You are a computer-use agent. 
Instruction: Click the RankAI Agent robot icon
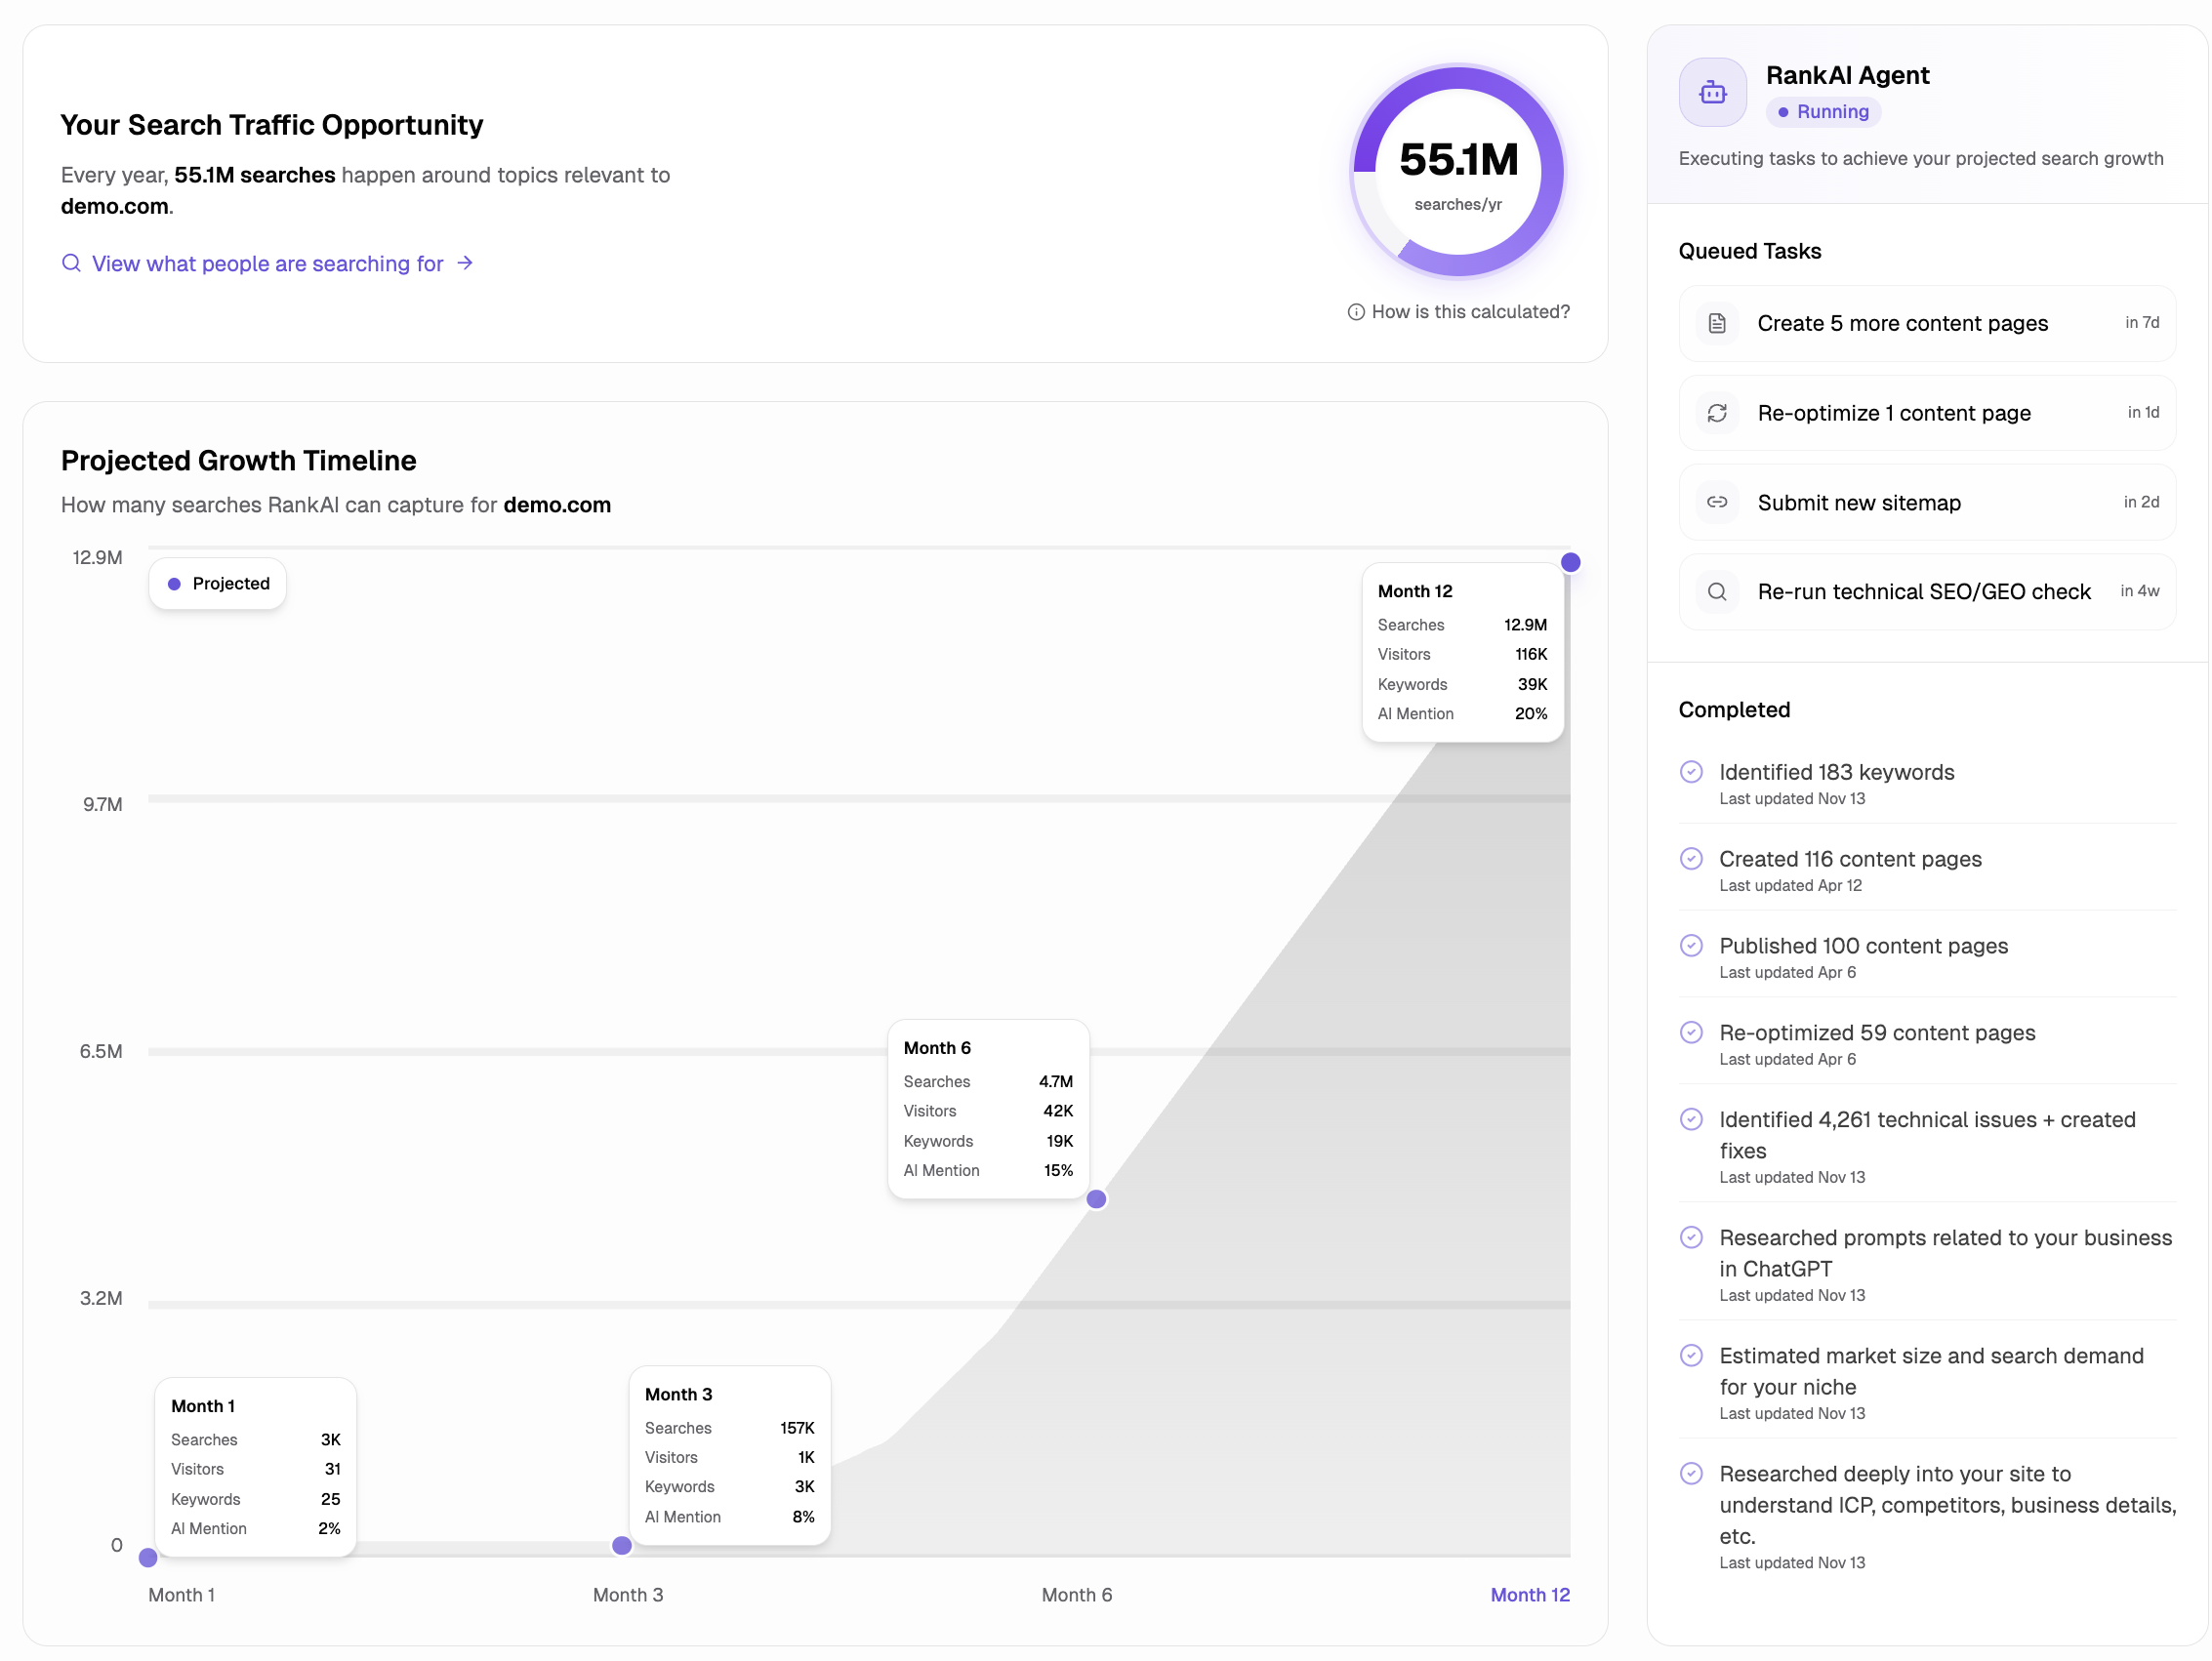[x=1712, y=93]
